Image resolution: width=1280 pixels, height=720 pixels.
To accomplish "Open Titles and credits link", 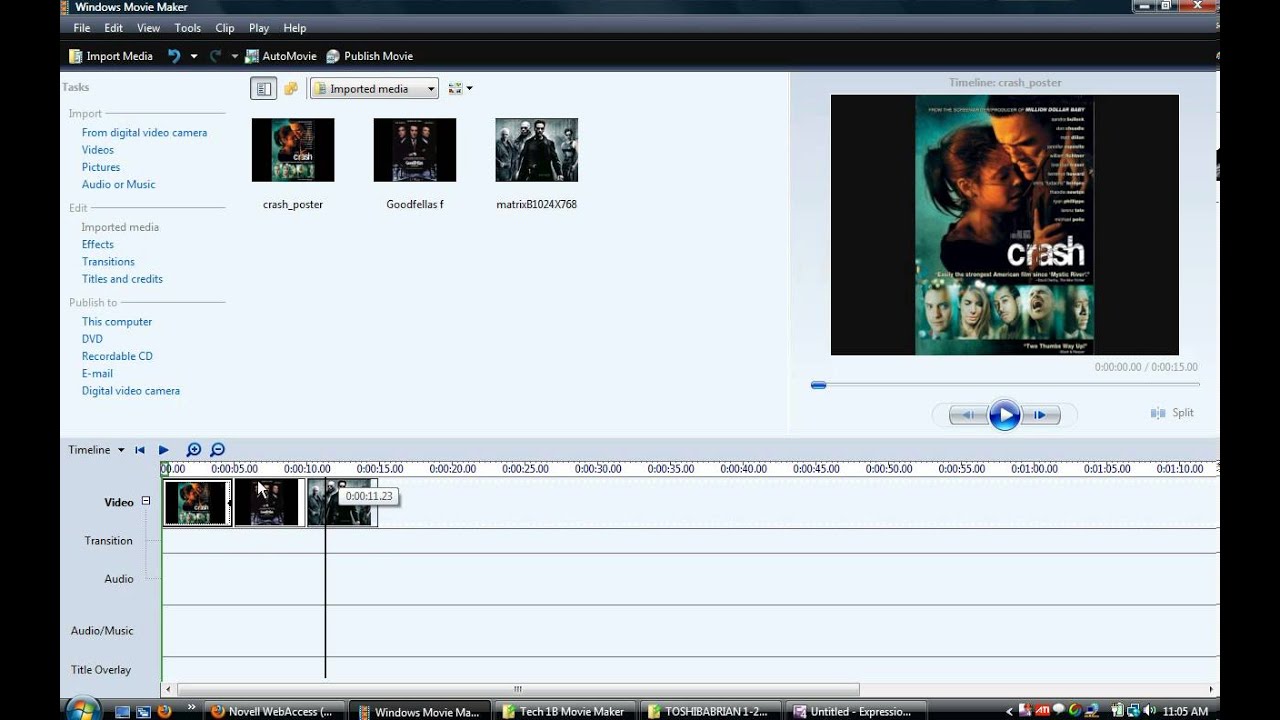I will pyautogui.click(x=122, y=279).
